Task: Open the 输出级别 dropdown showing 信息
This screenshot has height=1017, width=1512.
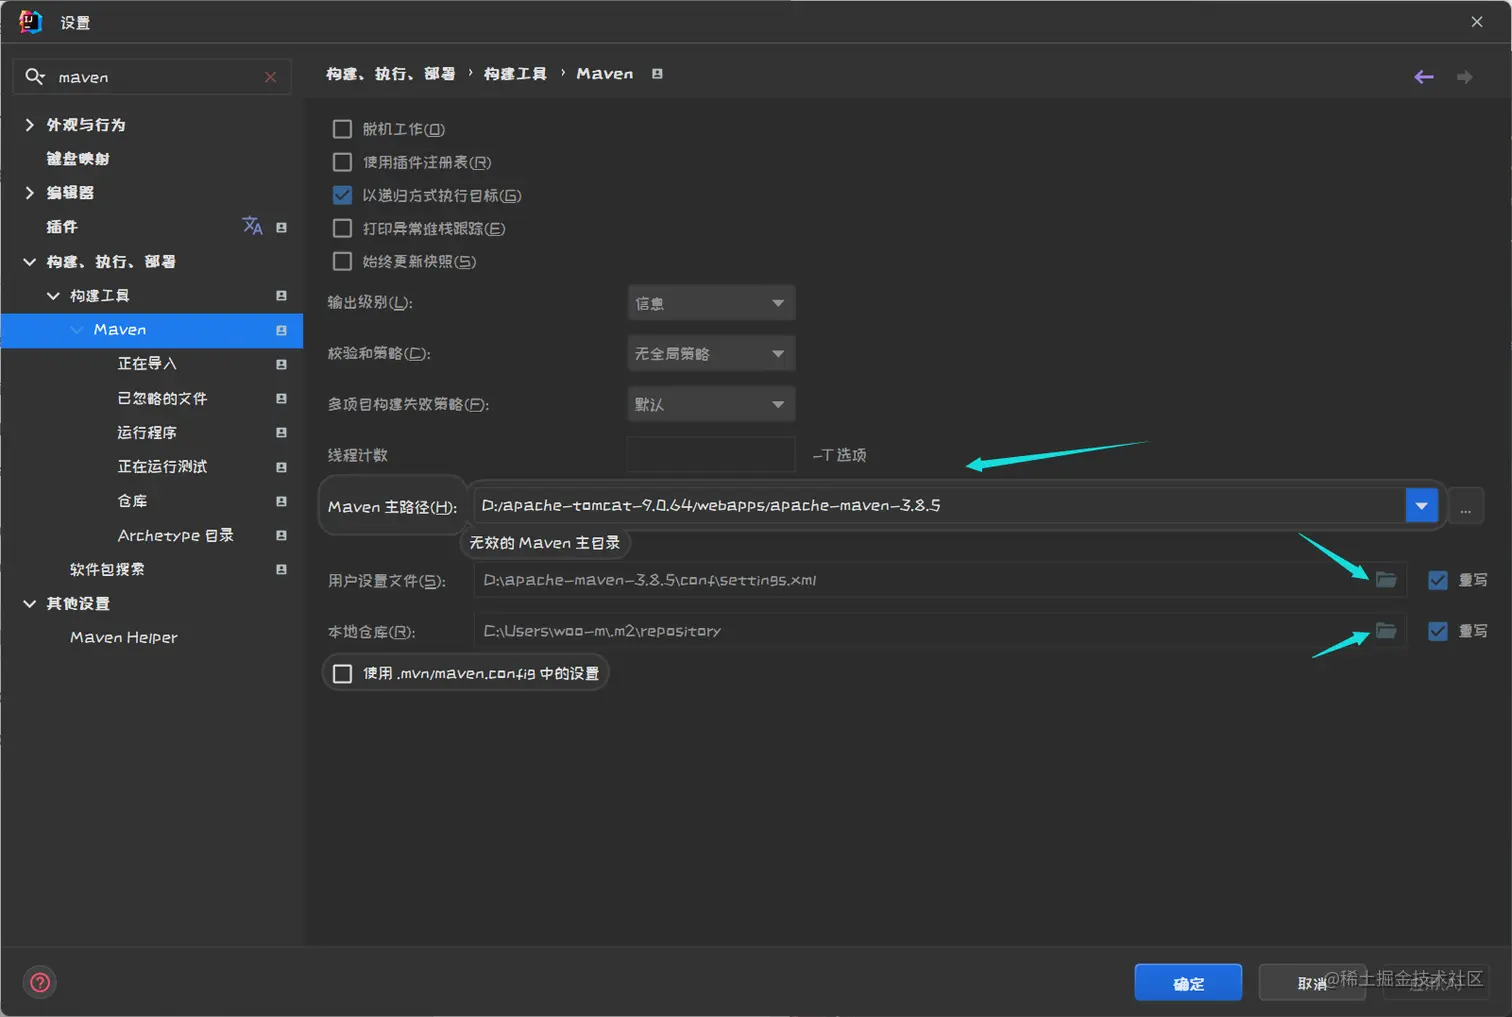Action: click(x=711, y=303)
